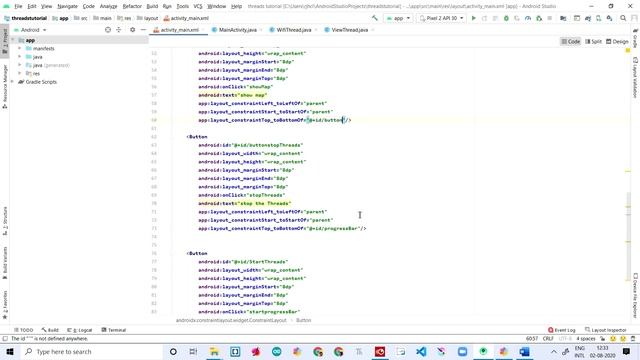
Task: Open the Profiler gauge icon
Action: (528, 18)
